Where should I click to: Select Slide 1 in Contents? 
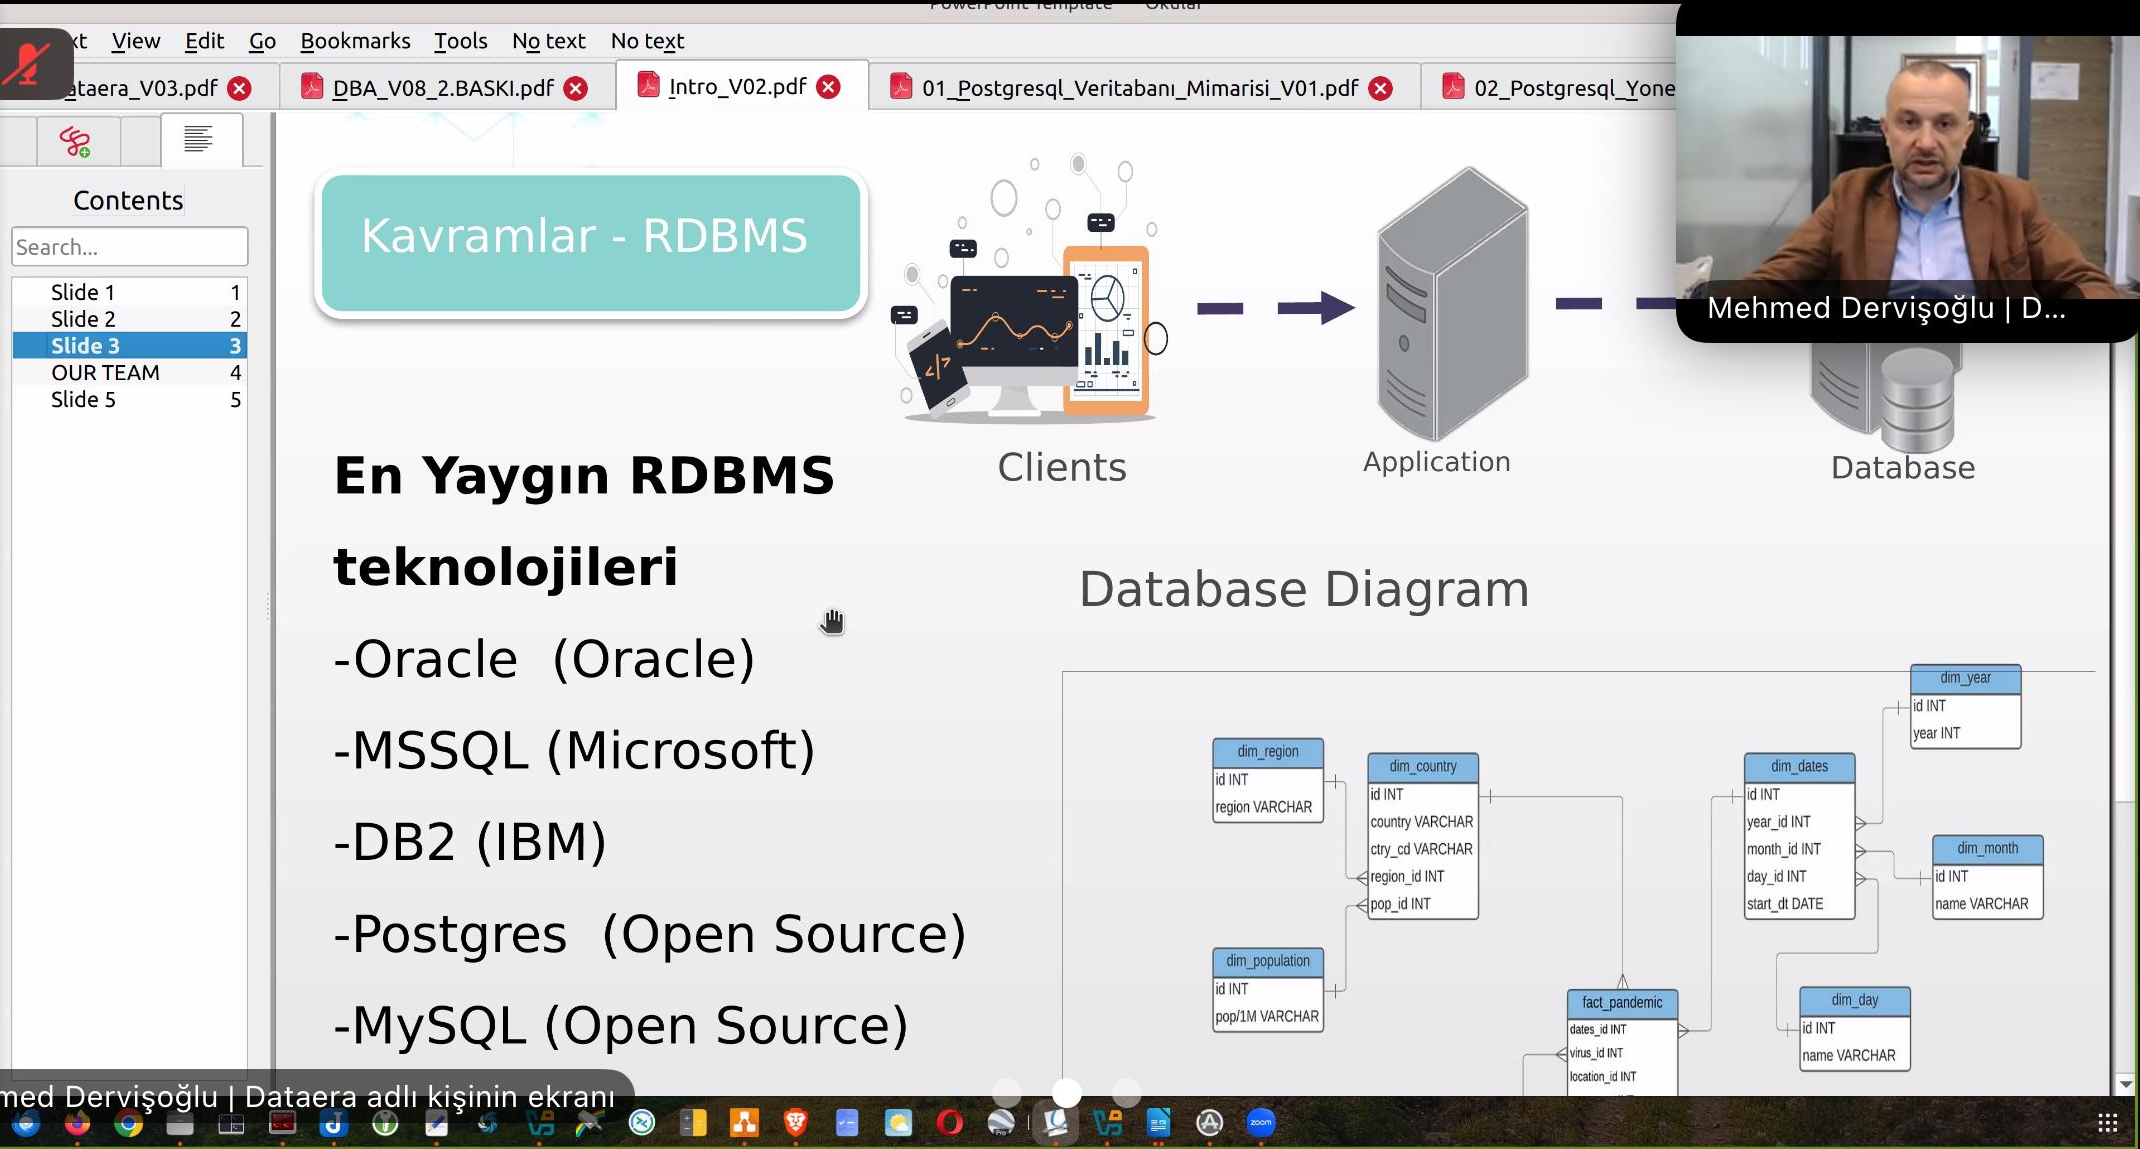tap(129, 292)
